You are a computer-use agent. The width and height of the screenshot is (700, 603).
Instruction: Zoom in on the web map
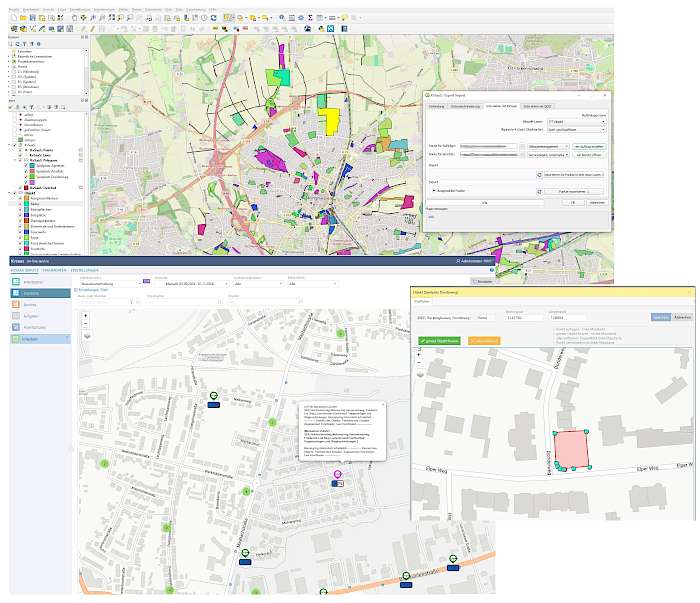point(87,316)
